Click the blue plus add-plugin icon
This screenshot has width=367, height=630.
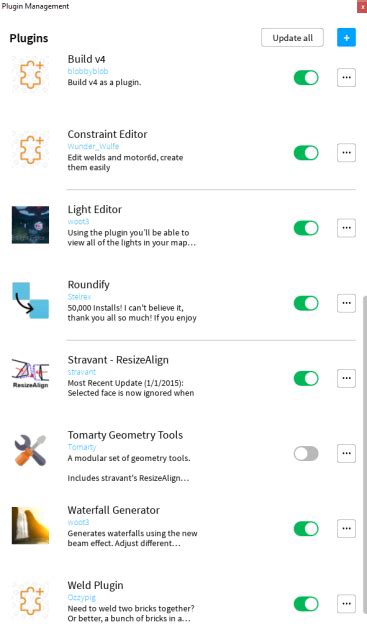(346, 38)
